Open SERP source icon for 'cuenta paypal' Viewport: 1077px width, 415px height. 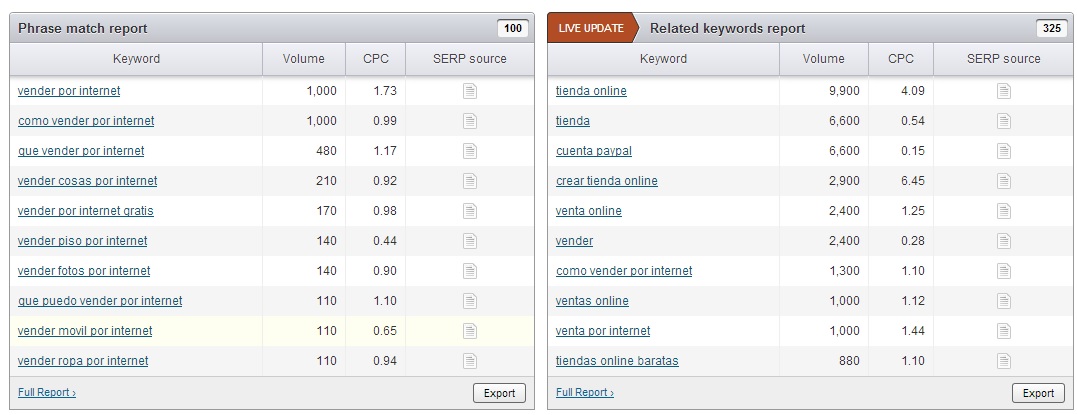pos(1004,150)
